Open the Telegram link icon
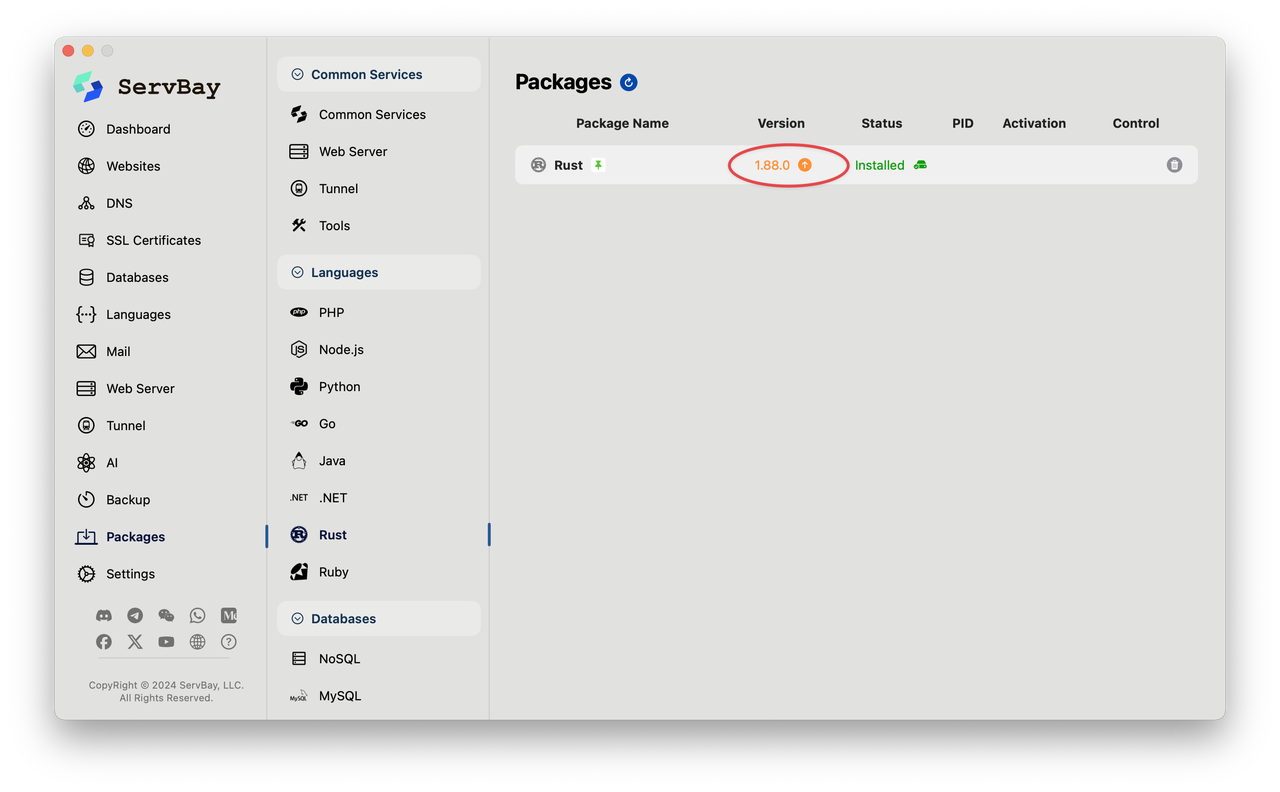The width and height of the screenshot is (1280, 792). tap(135, 616)
